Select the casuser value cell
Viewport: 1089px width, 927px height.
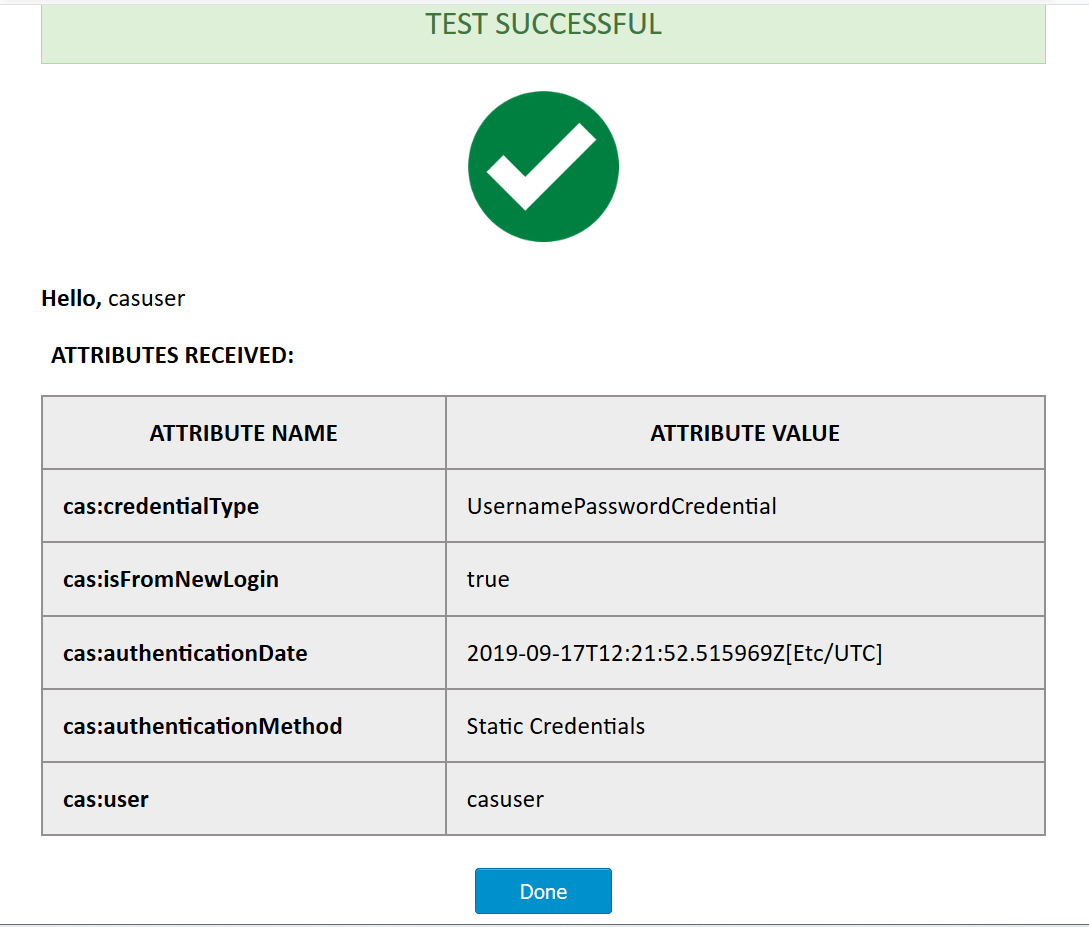pos(504,799)
